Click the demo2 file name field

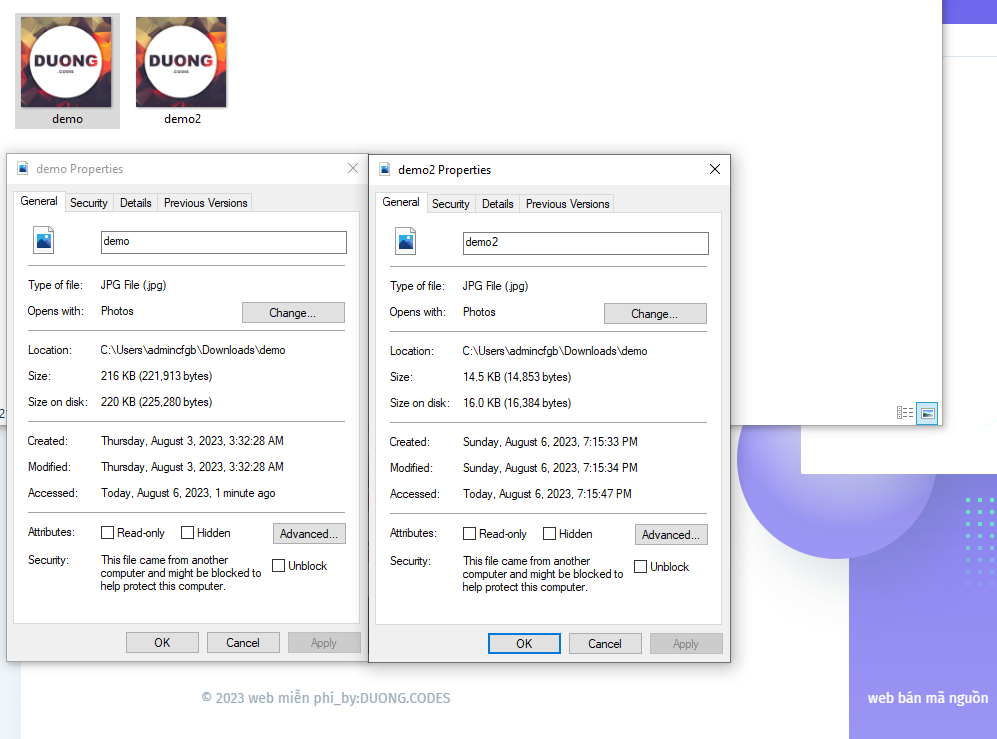click(585, 243)
